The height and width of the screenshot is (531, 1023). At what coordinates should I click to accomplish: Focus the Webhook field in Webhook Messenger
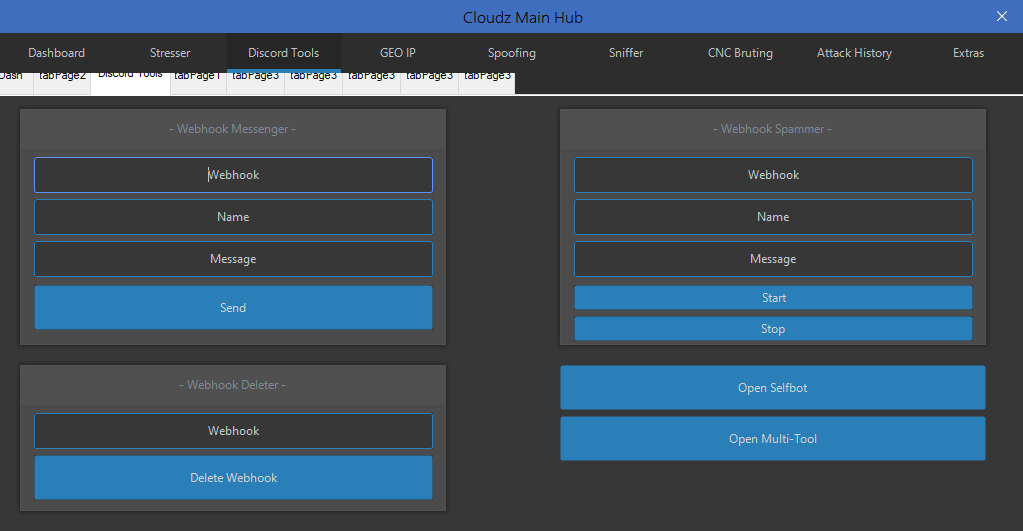(234, 175)
